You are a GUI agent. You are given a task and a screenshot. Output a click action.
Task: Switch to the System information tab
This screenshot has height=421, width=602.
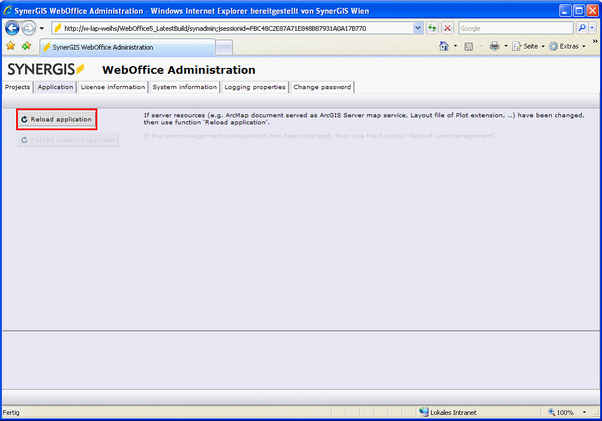coord(185,87)
